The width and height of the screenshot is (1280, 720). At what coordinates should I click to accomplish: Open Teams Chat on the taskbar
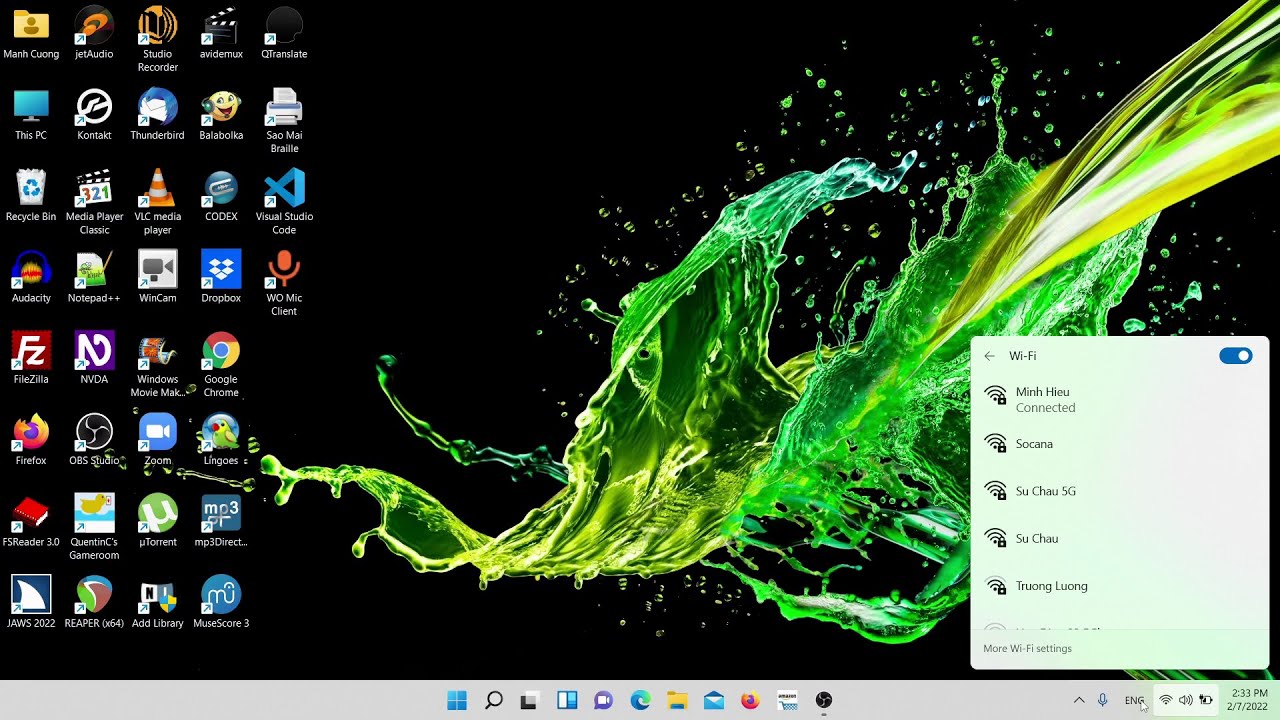[603, 700]
